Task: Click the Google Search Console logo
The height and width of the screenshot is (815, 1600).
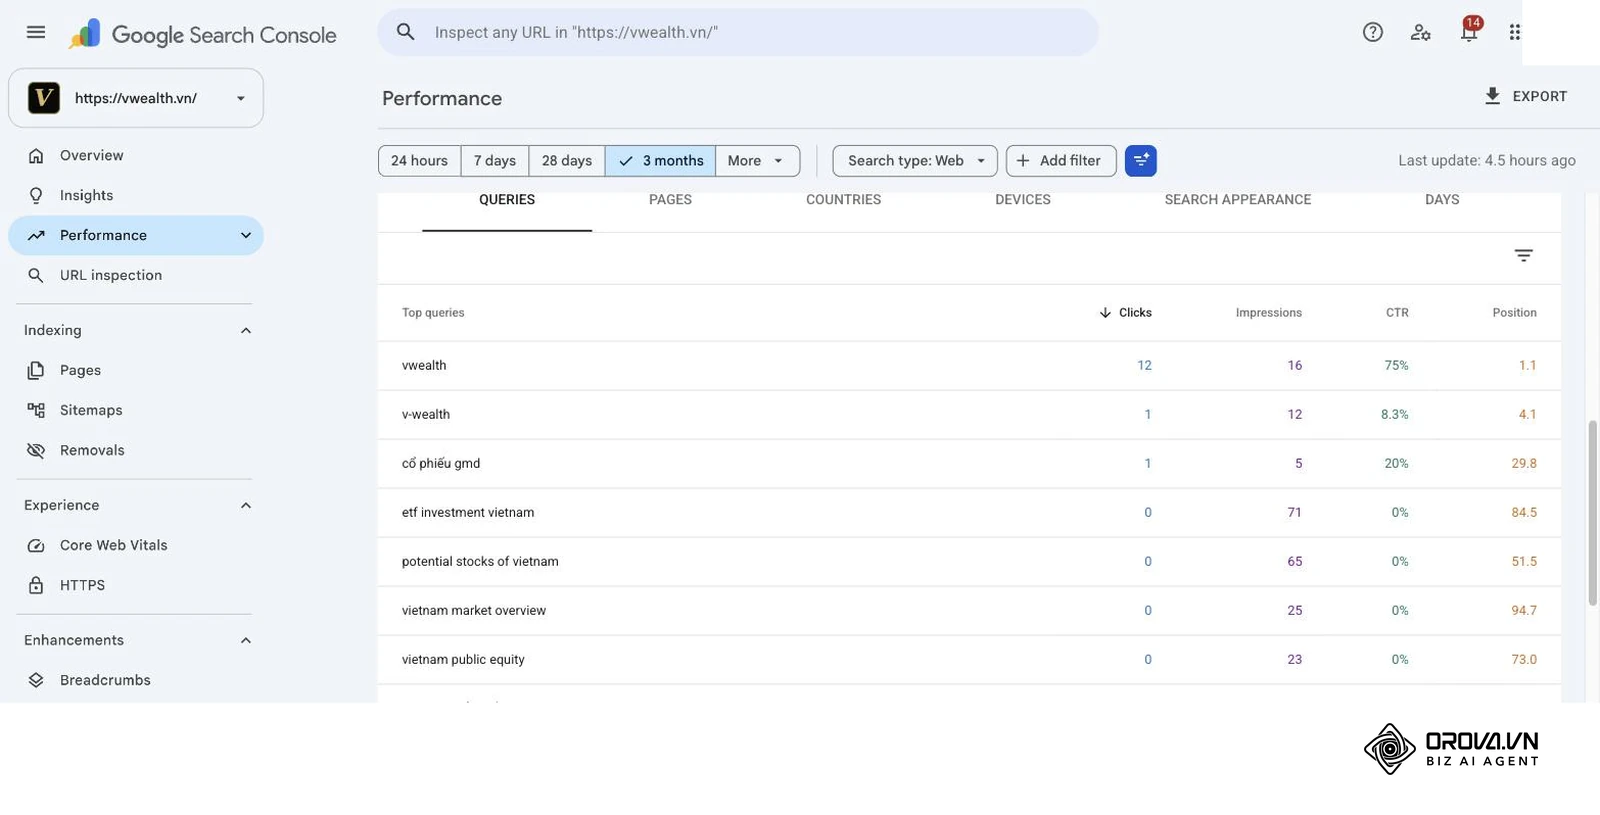Action: pos(203,34)
